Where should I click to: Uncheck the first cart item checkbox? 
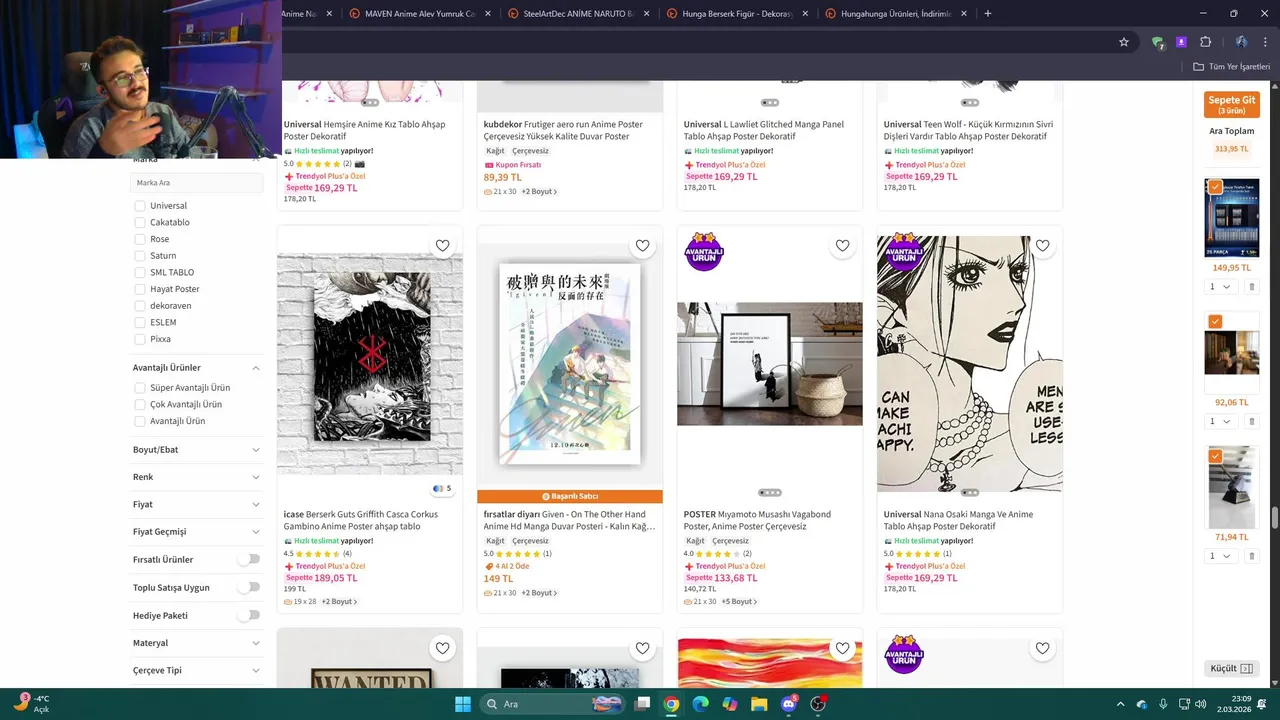(x=1215, y=187)
